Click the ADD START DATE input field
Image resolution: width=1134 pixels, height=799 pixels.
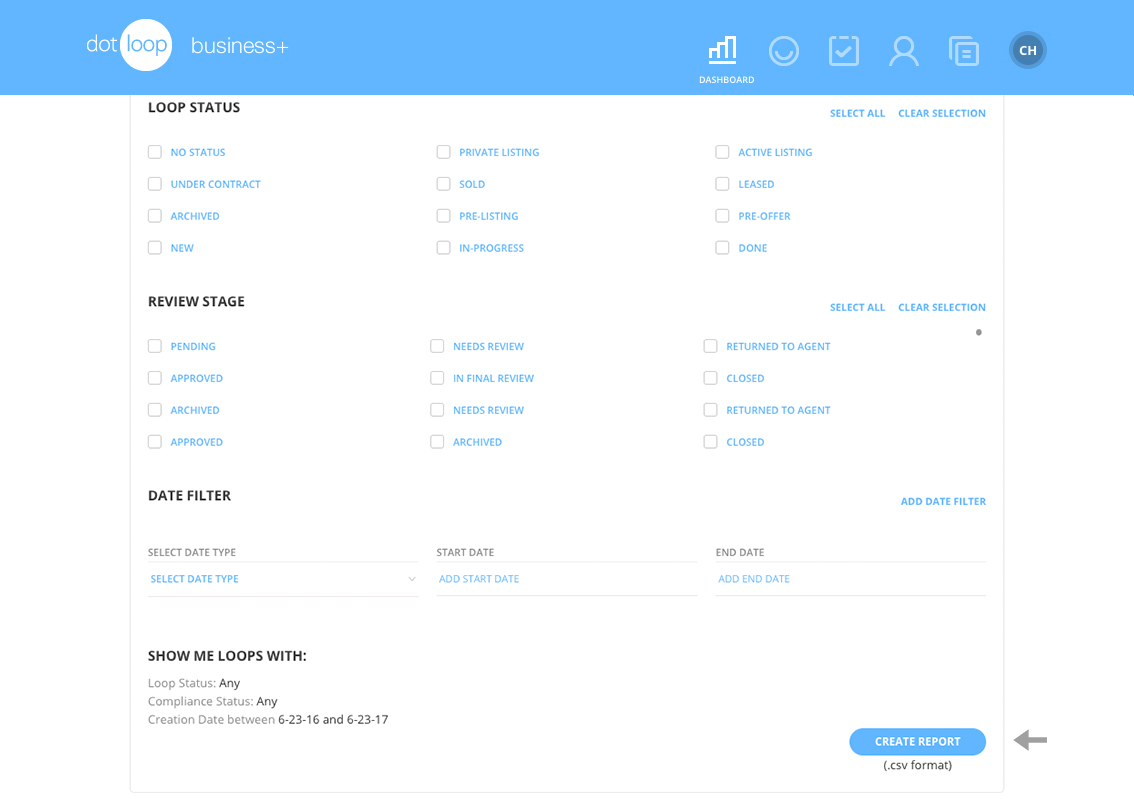coord(520,578)
